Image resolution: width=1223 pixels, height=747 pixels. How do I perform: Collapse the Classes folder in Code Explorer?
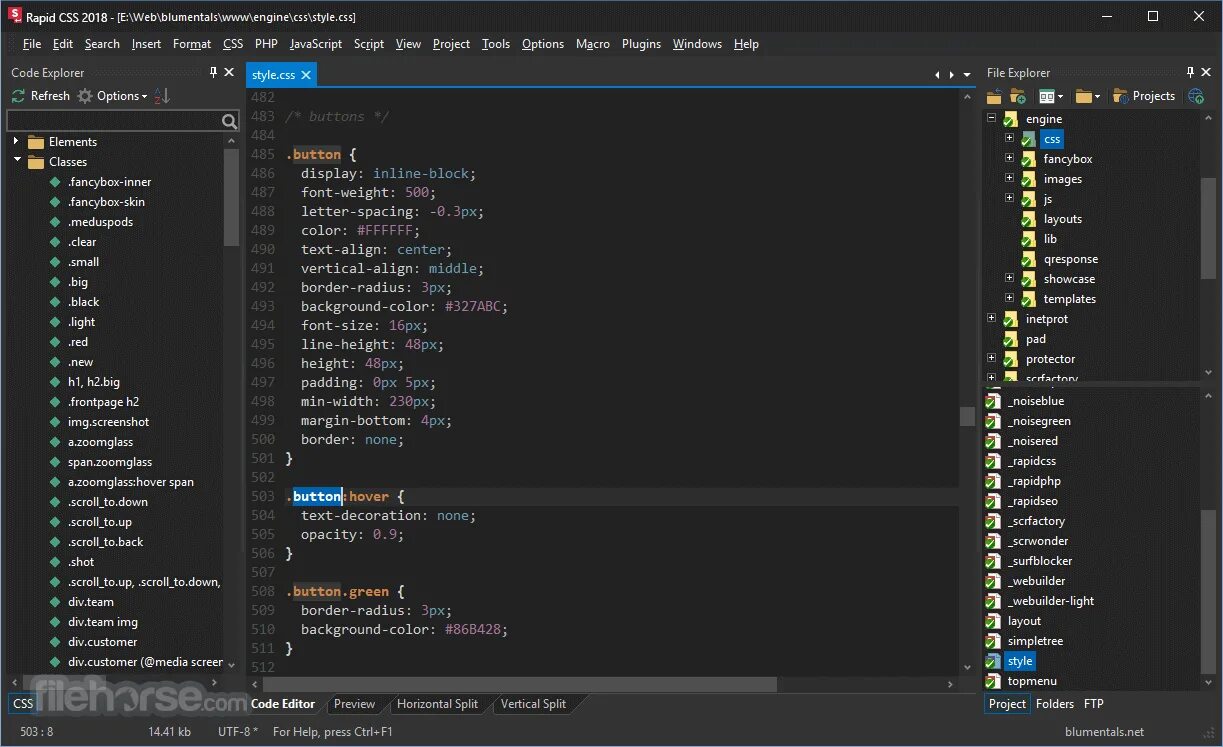click(x=16, y=161)
